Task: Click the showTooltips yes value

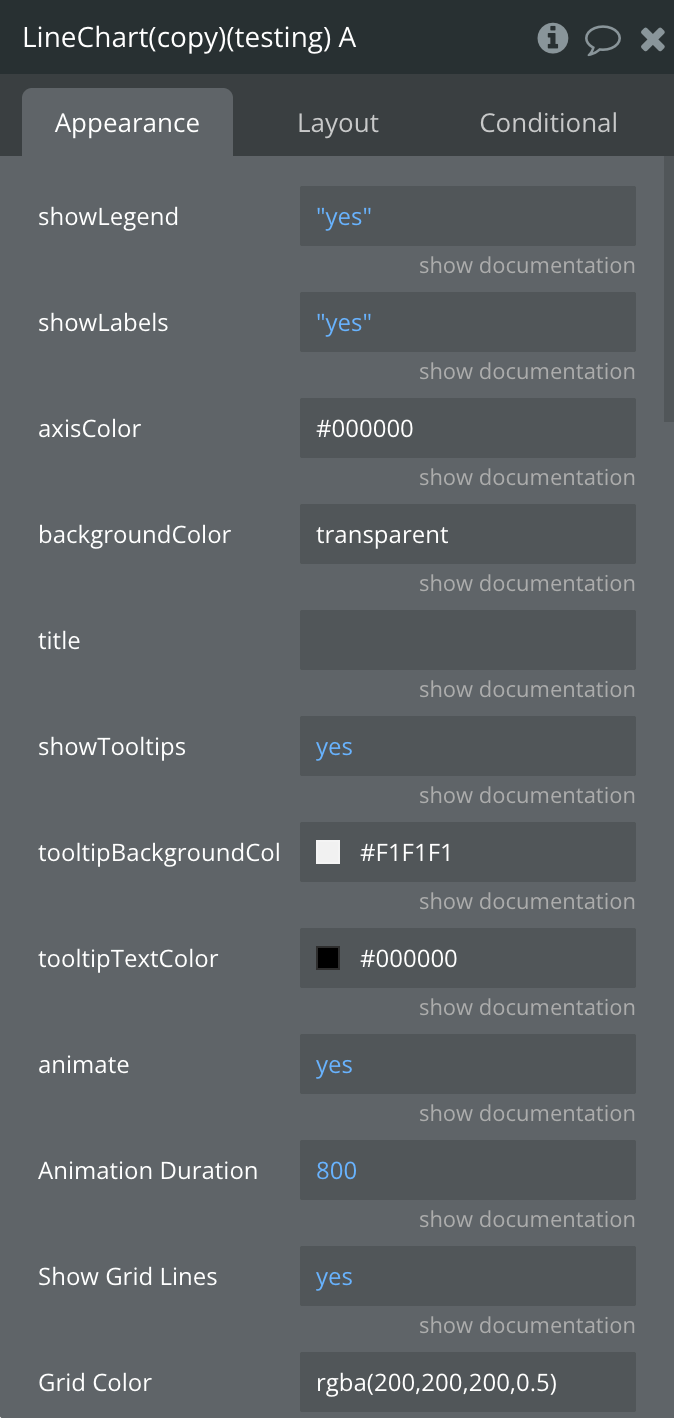Action: 467,746
